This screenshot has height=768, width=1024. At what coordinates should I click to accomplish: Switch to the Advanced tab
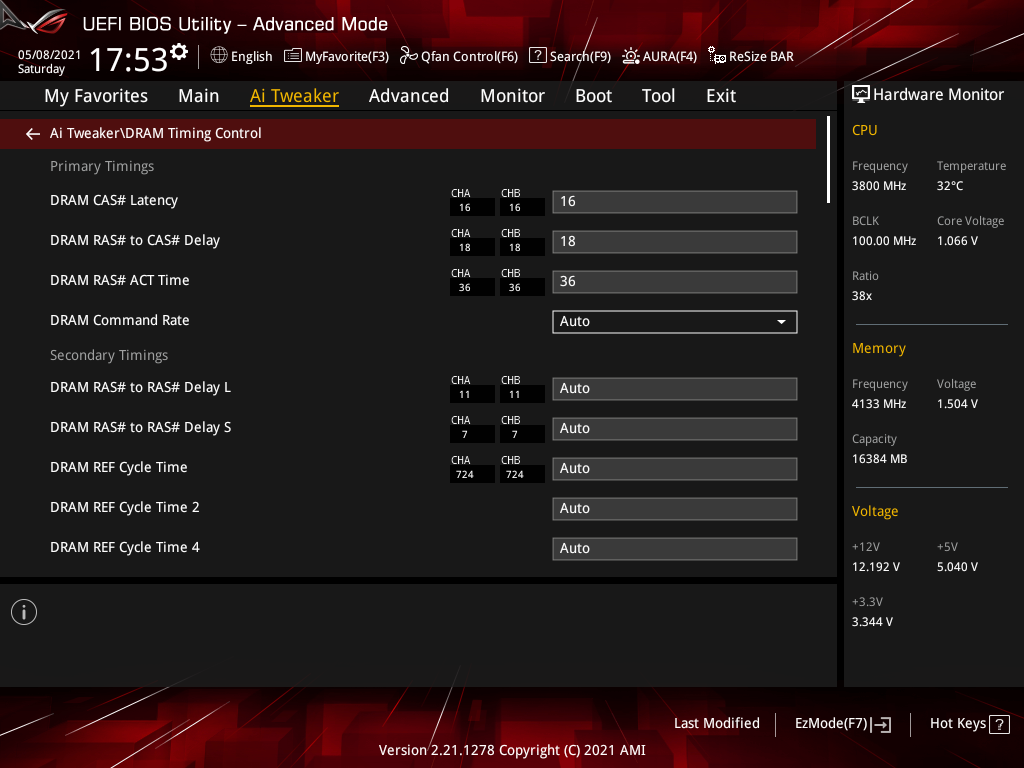(409, 96)
